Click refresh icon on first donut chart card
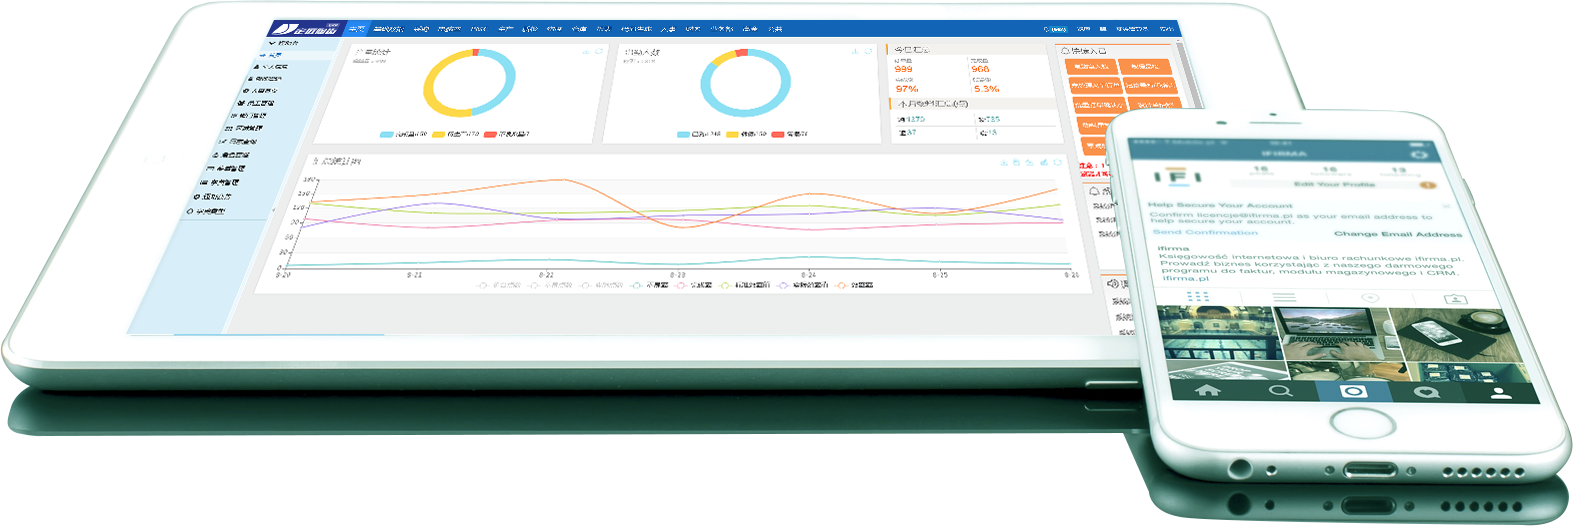Viewport: 1573px width, 526px height. 599,51
